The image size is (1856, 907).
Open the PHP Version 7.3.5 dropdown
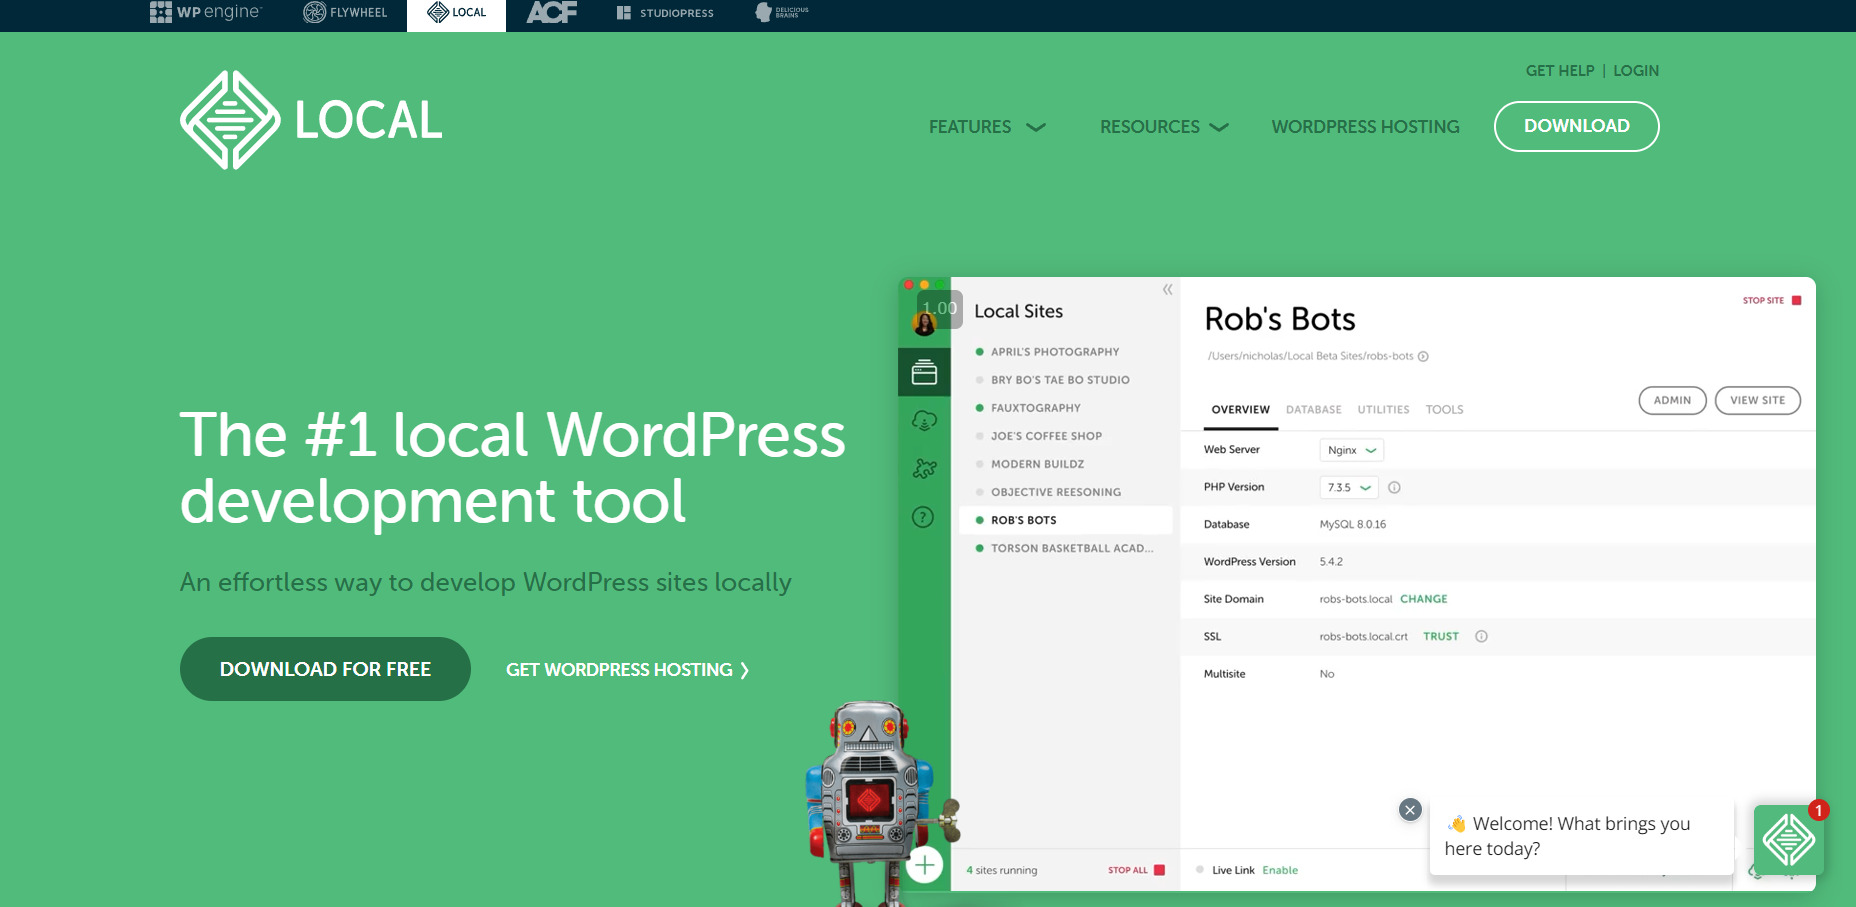(1349, 487)
